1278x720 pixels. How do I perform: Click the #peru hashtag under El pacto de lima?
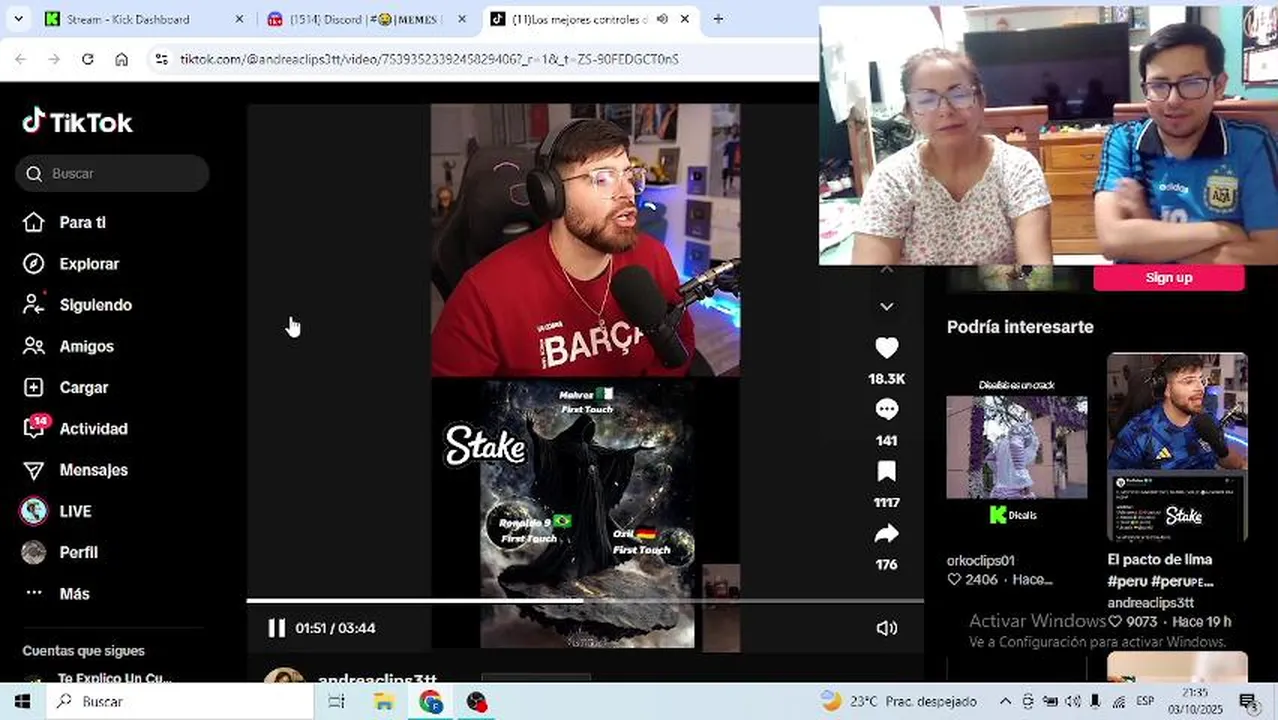click(x=1128, y=580)
